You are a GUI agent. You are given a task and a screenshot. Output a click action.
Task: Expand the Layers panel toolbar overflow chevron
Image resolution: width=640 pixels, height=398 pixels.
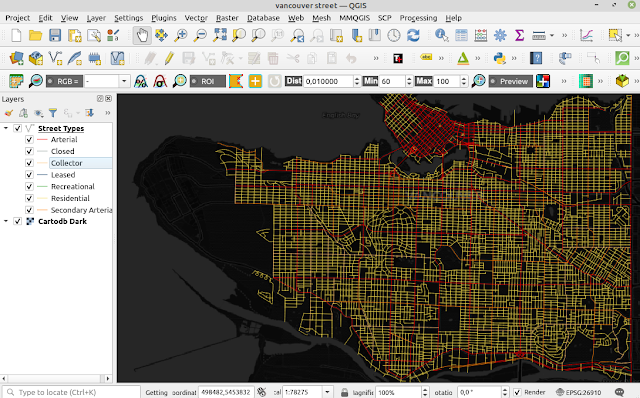(108, 113)
